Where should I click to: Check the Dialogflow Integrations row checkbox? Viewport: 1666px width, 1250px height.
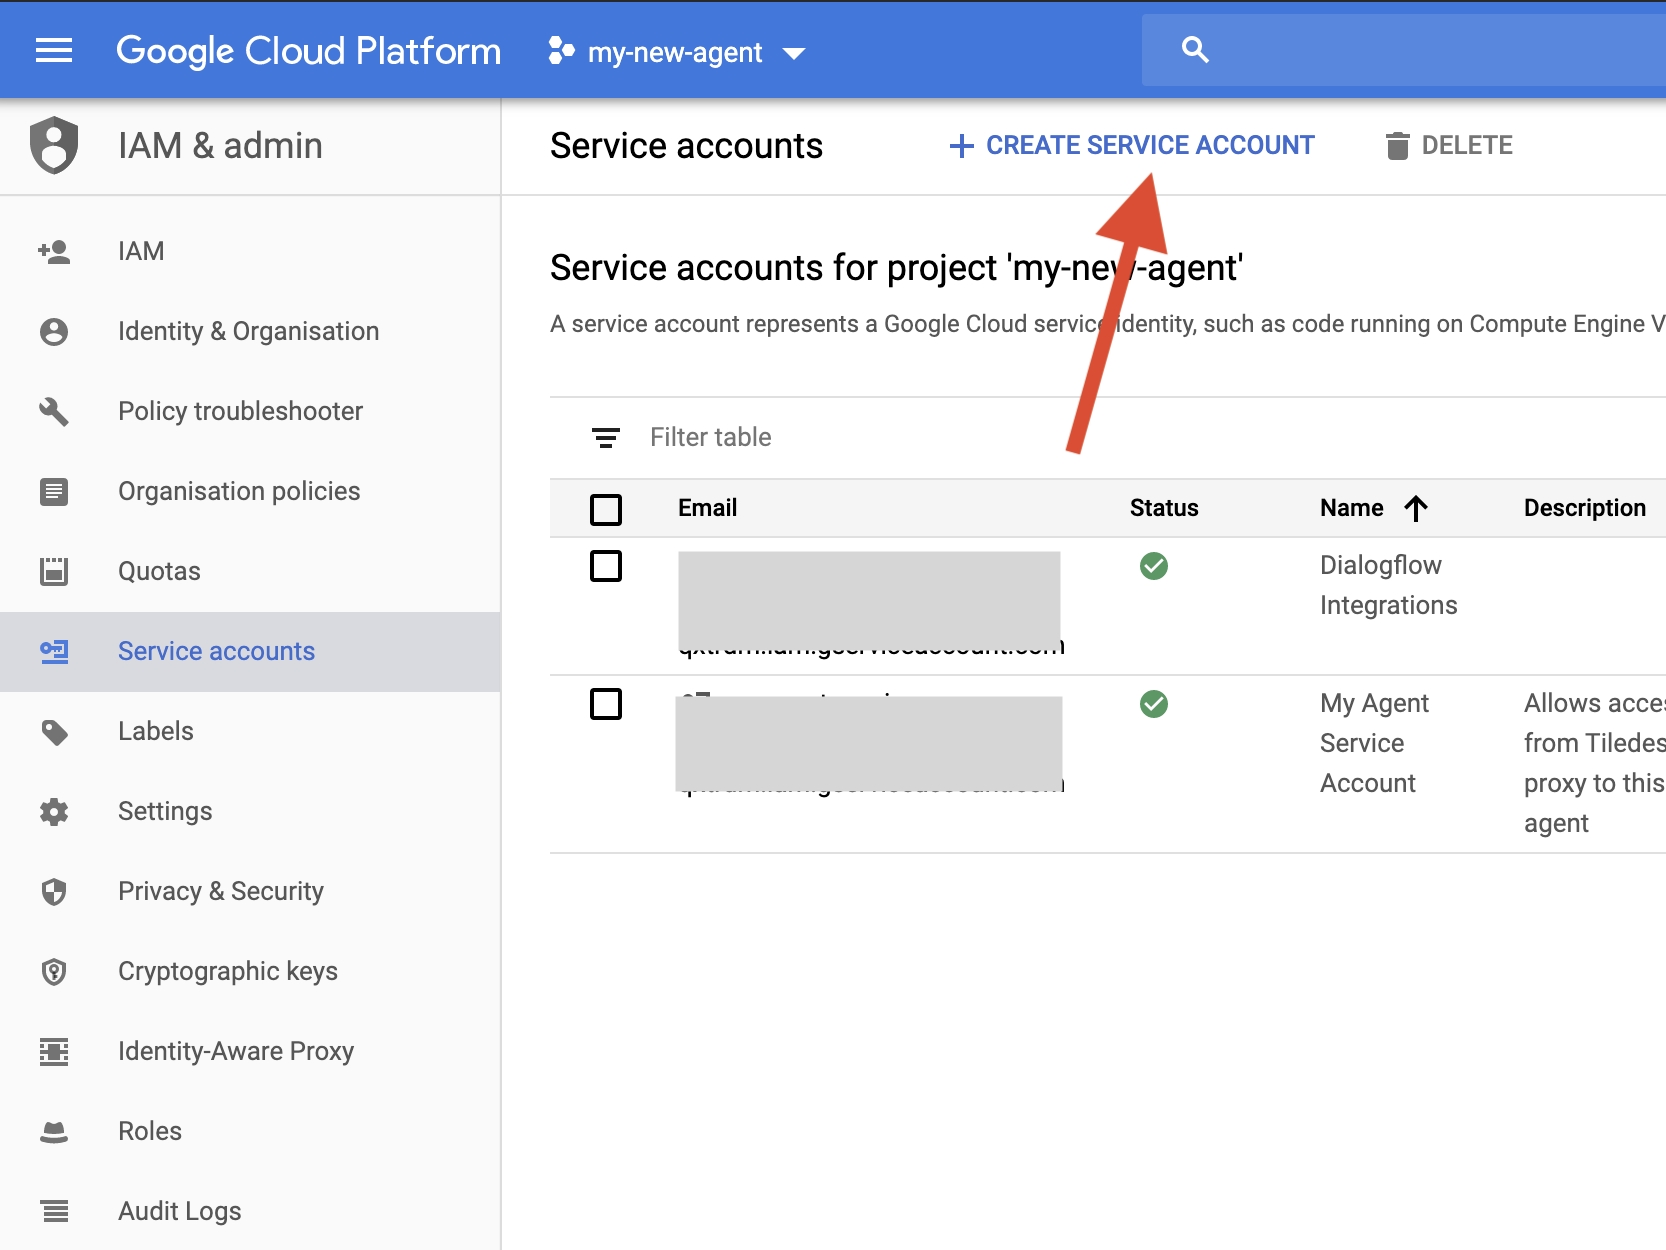pos(606,566)
